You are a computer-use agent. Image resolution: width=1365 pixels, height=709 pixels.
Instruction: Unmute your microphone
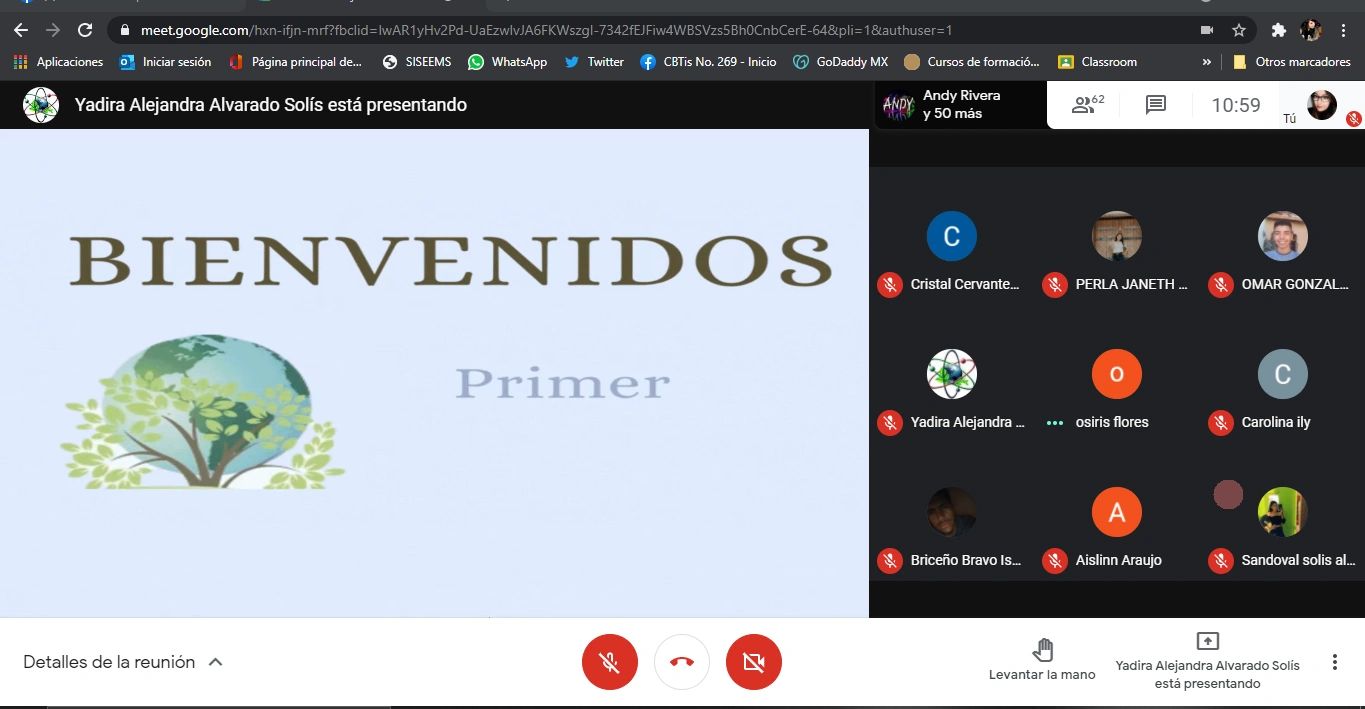(609, 662)
